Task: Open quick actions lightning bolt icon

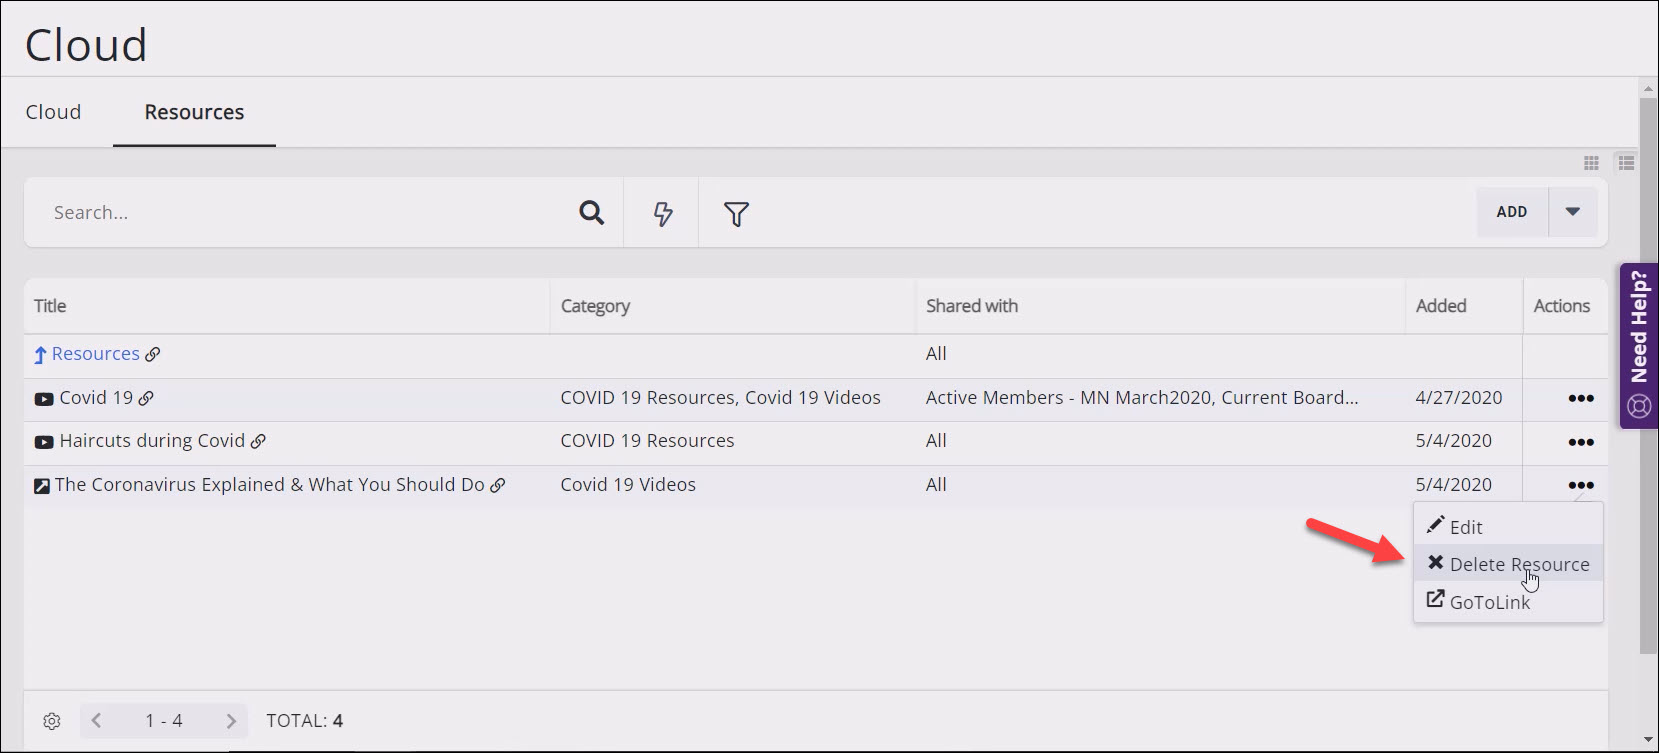Action: click(662, 213)
